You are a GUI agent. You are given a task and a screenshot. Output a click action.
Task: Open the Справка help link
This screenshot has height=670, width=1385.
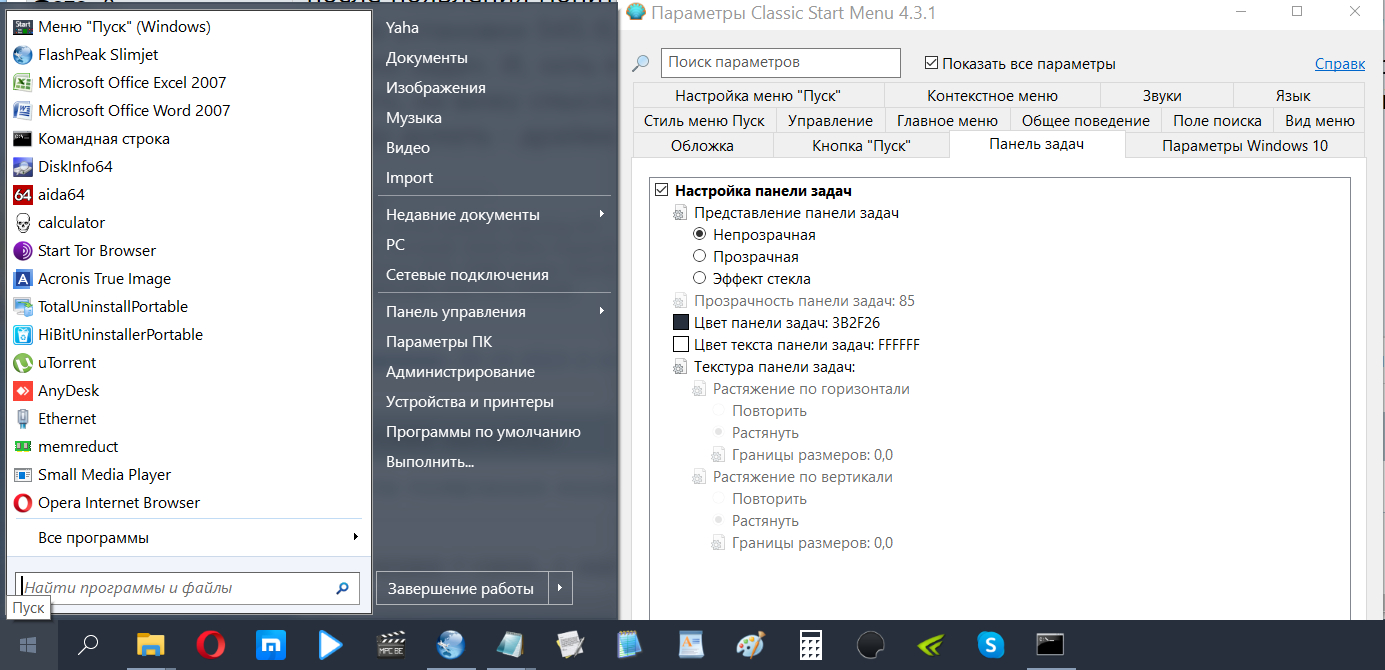pos(1340,63)
